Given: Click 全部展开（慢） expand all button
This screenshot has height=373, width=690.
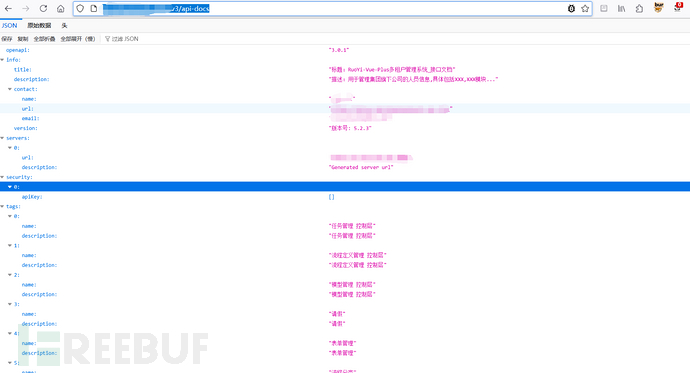Looking at the screenshot, I should click(x=78, y=39).
